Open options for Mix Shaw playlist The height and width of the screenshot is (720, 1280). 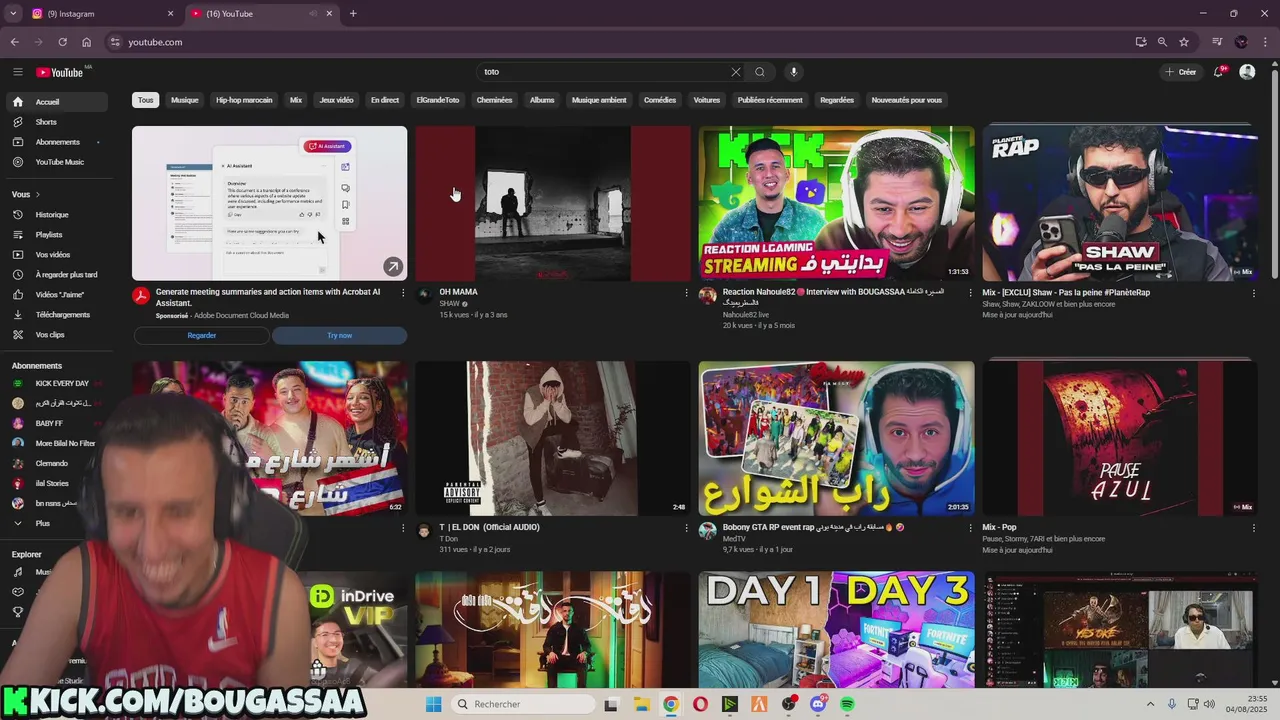(1254, 293)
